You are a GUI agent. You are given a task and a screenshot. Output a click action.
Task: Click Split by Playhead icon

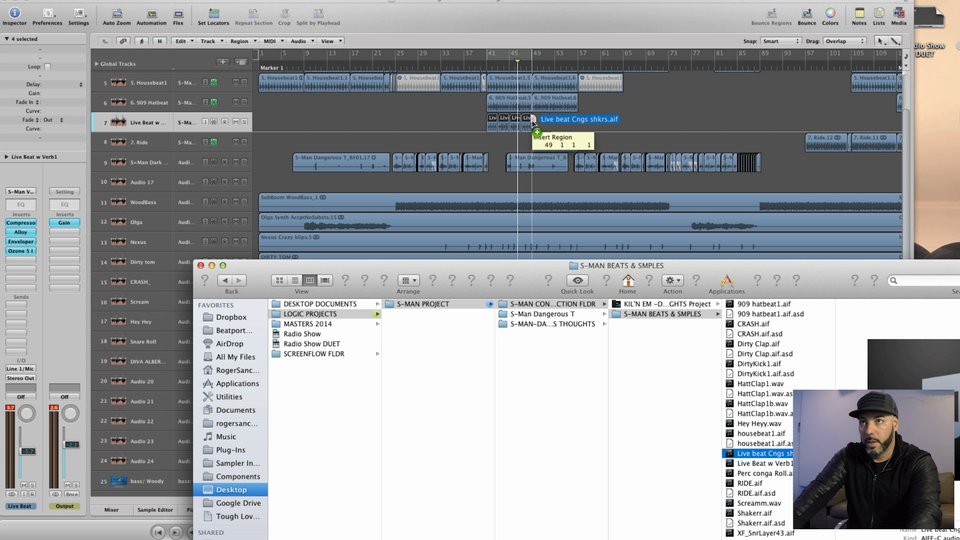pos(318,13)
